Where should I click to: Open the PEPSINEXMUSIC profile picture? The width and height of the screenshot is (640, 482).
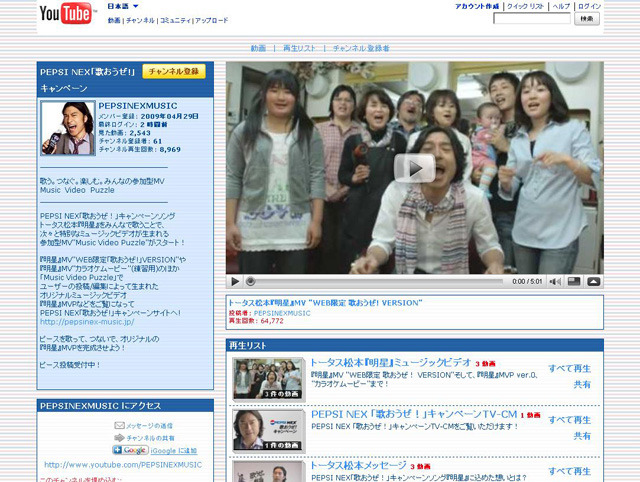coord(68,128)
